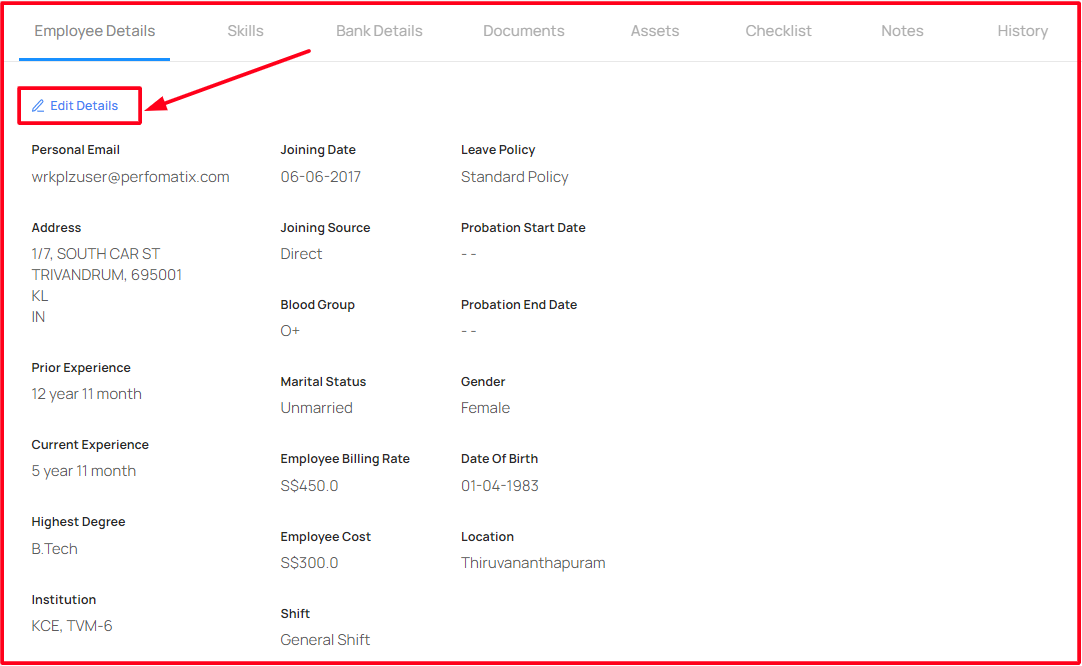Click the location Thiruvananthapuram

(x=533, y=563)
